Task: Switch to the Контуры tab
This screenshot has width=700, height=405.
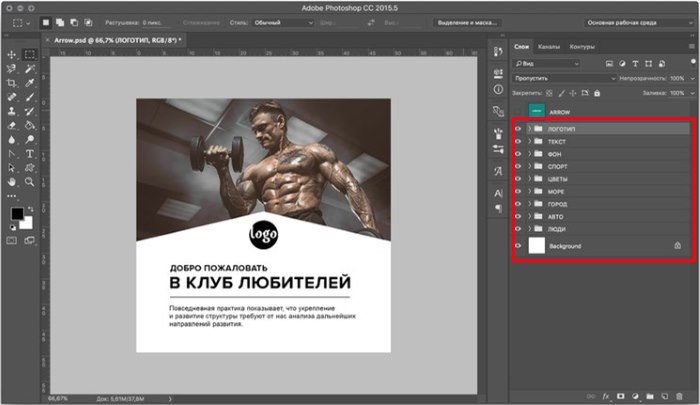Action: click(x=582, y=46)
